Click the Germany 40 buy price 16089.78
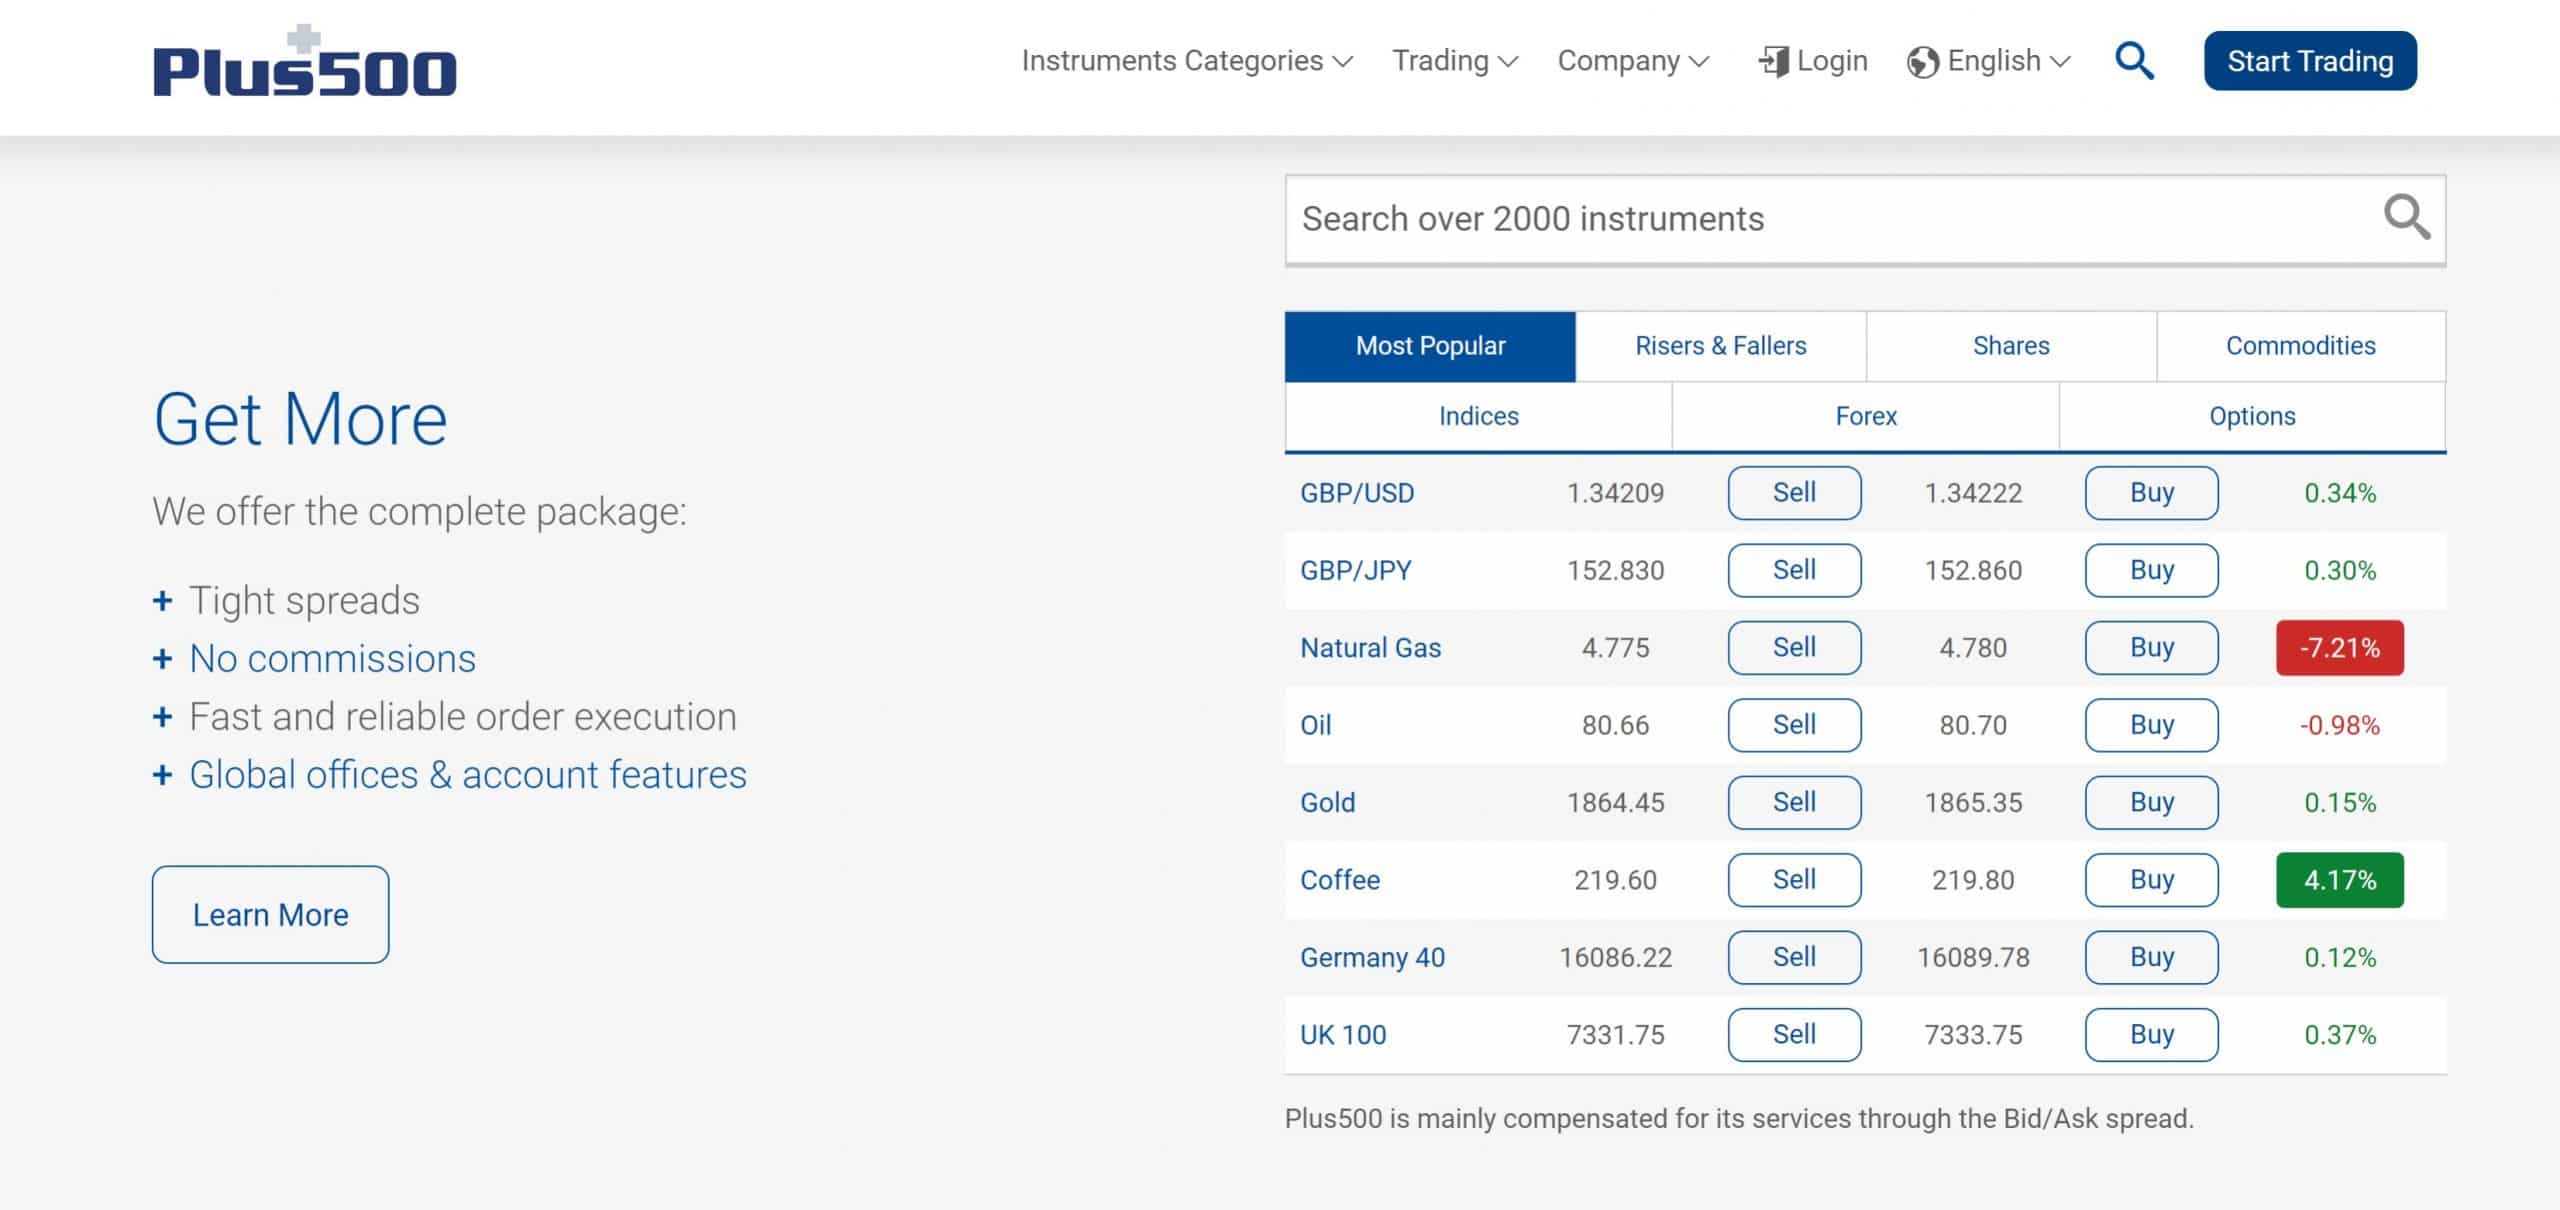Image resolution: width=2560 pixels, height=1210 pixels. click(x=1973, y=957)
